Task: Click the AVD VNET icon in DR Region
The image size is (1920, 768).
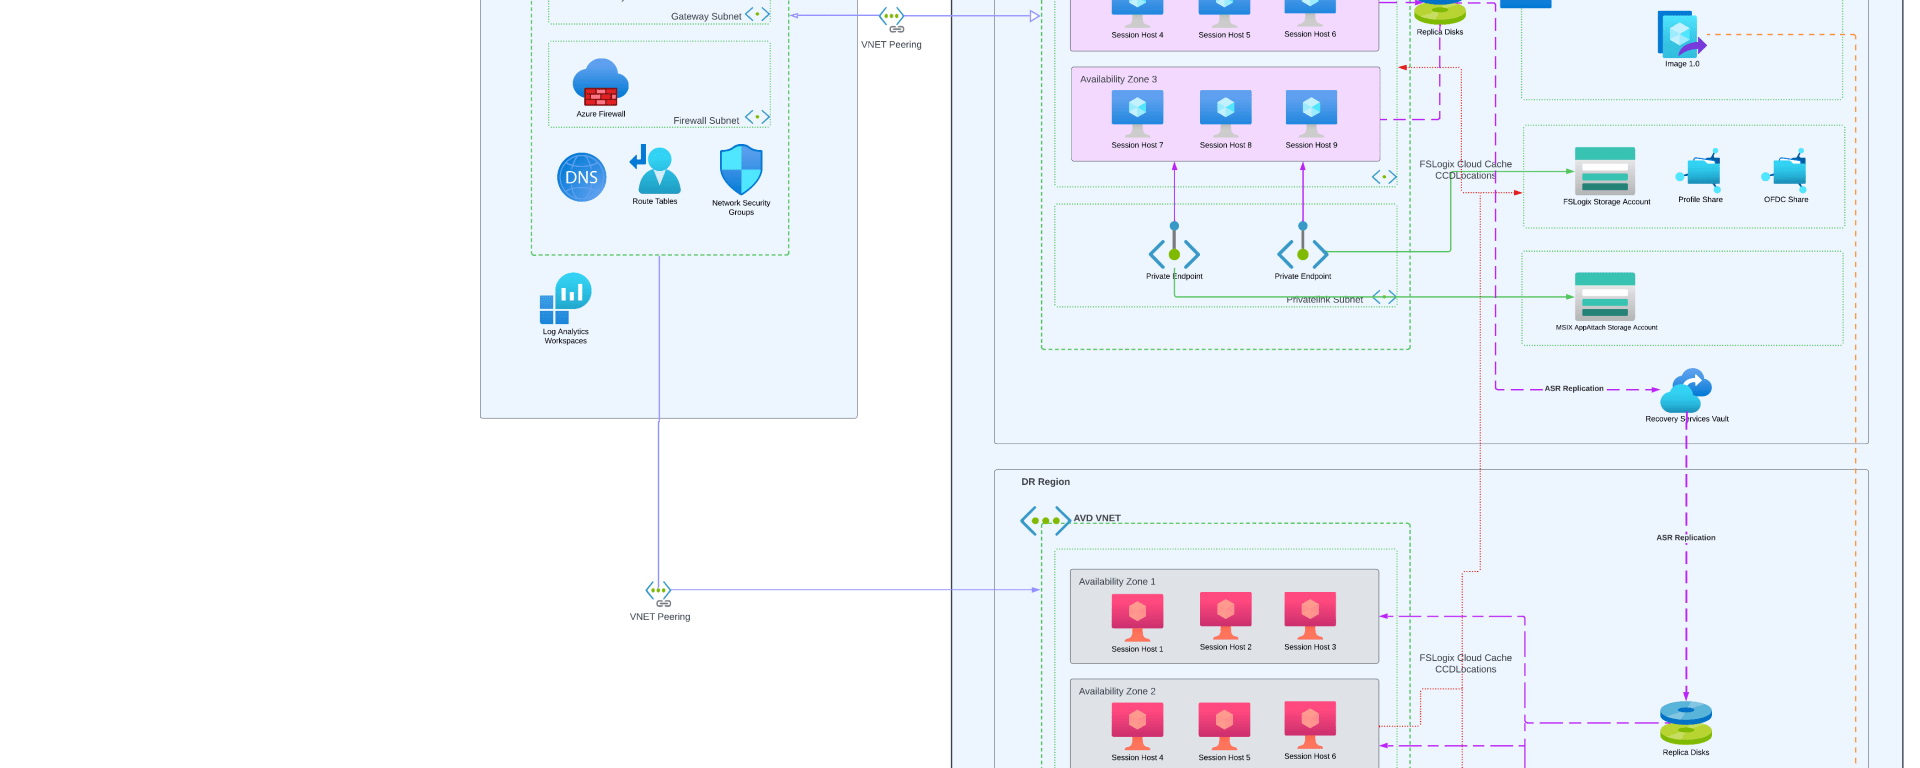Action: [x=1045, y=520]
